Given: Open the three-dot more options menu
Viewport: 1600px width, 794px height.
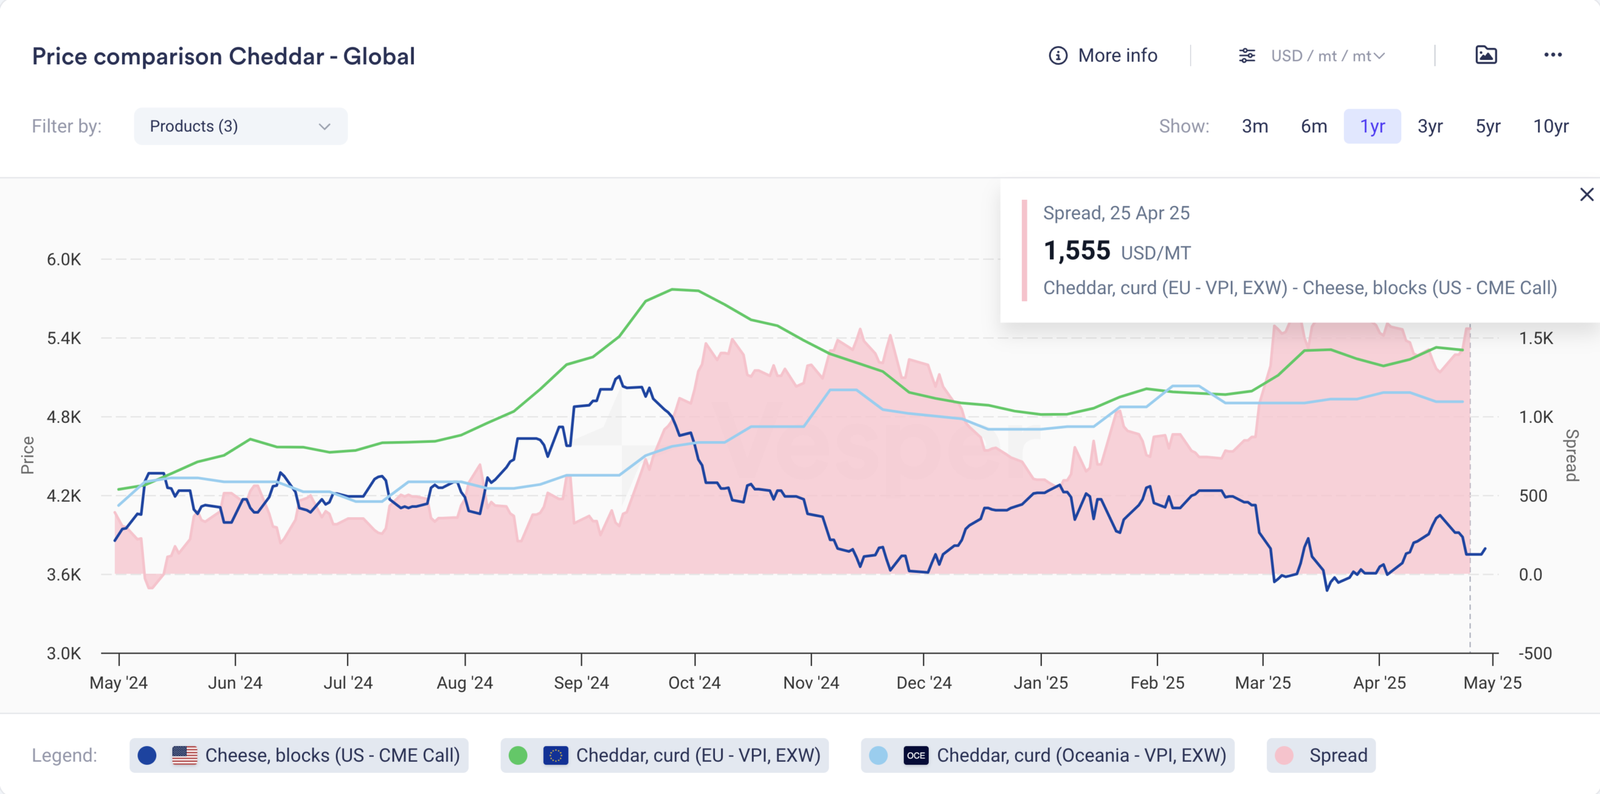Looking at the screenshot, I should pos(1552,55).
